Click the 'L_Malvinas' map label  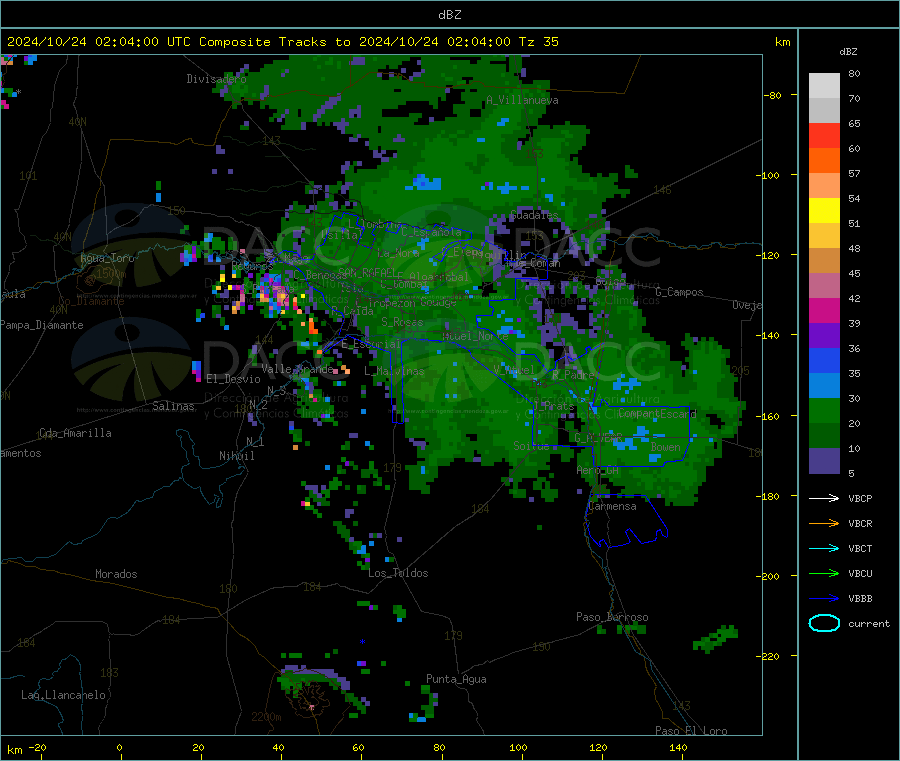(x=394, y=371)
